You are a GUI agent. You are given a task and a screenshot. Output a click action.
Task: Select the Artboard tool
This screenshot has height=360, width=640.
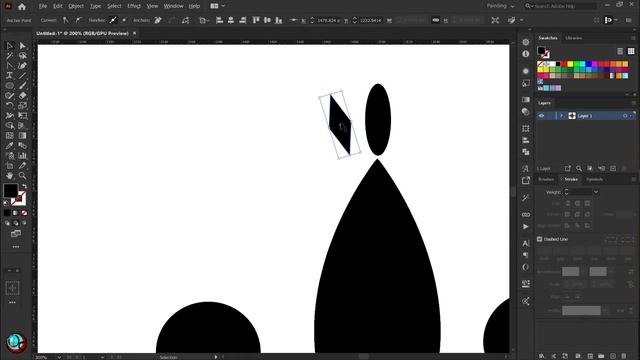point(9,166)
